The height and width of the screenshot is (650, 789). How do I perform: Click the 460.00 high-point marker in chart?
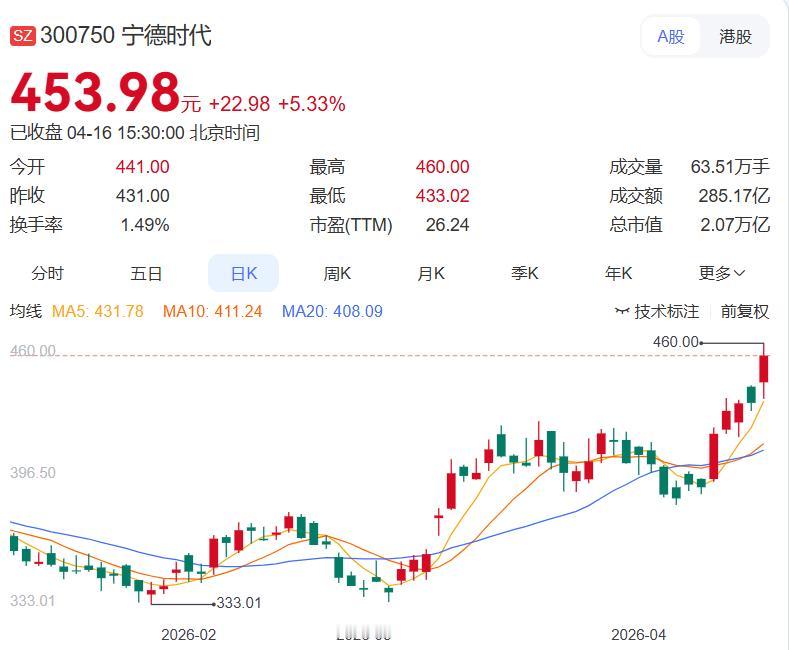coord(676,342)
